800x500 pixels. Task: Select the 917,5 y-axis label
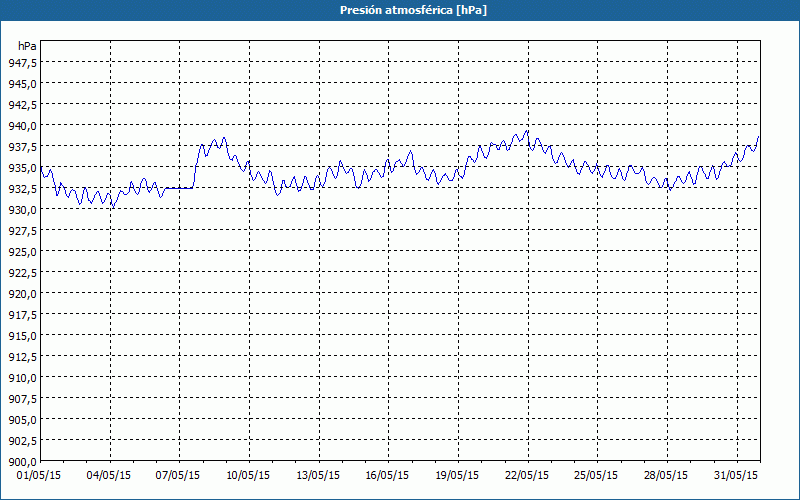pyautogui.click(x=22, y=314)
